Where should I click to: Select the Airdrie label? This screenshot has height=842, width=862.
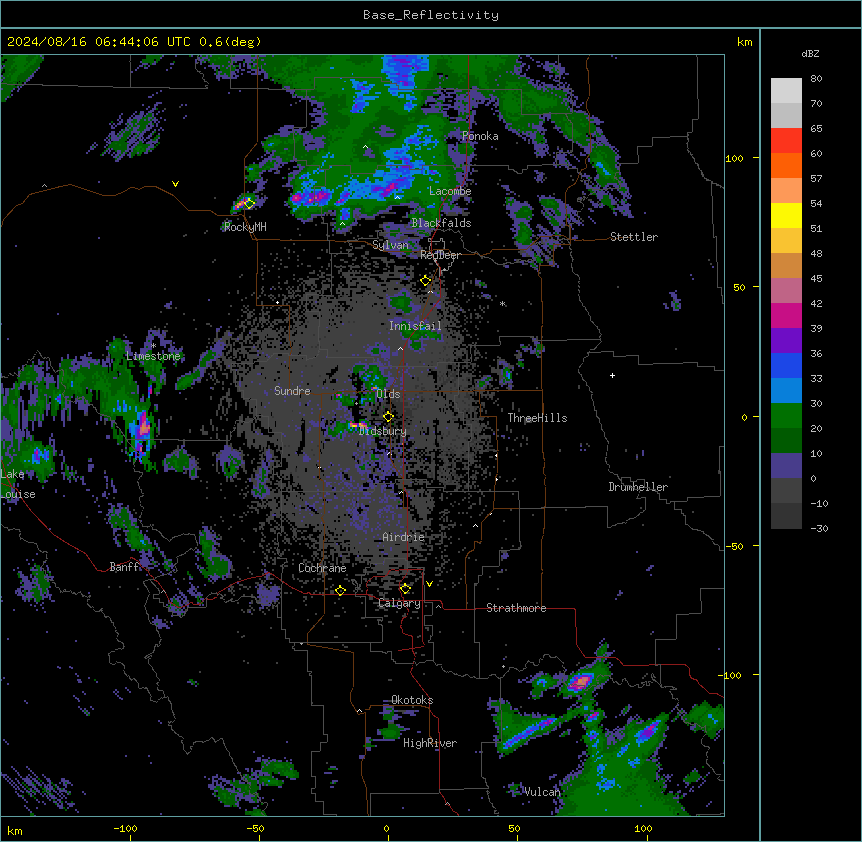pos(404,537)
